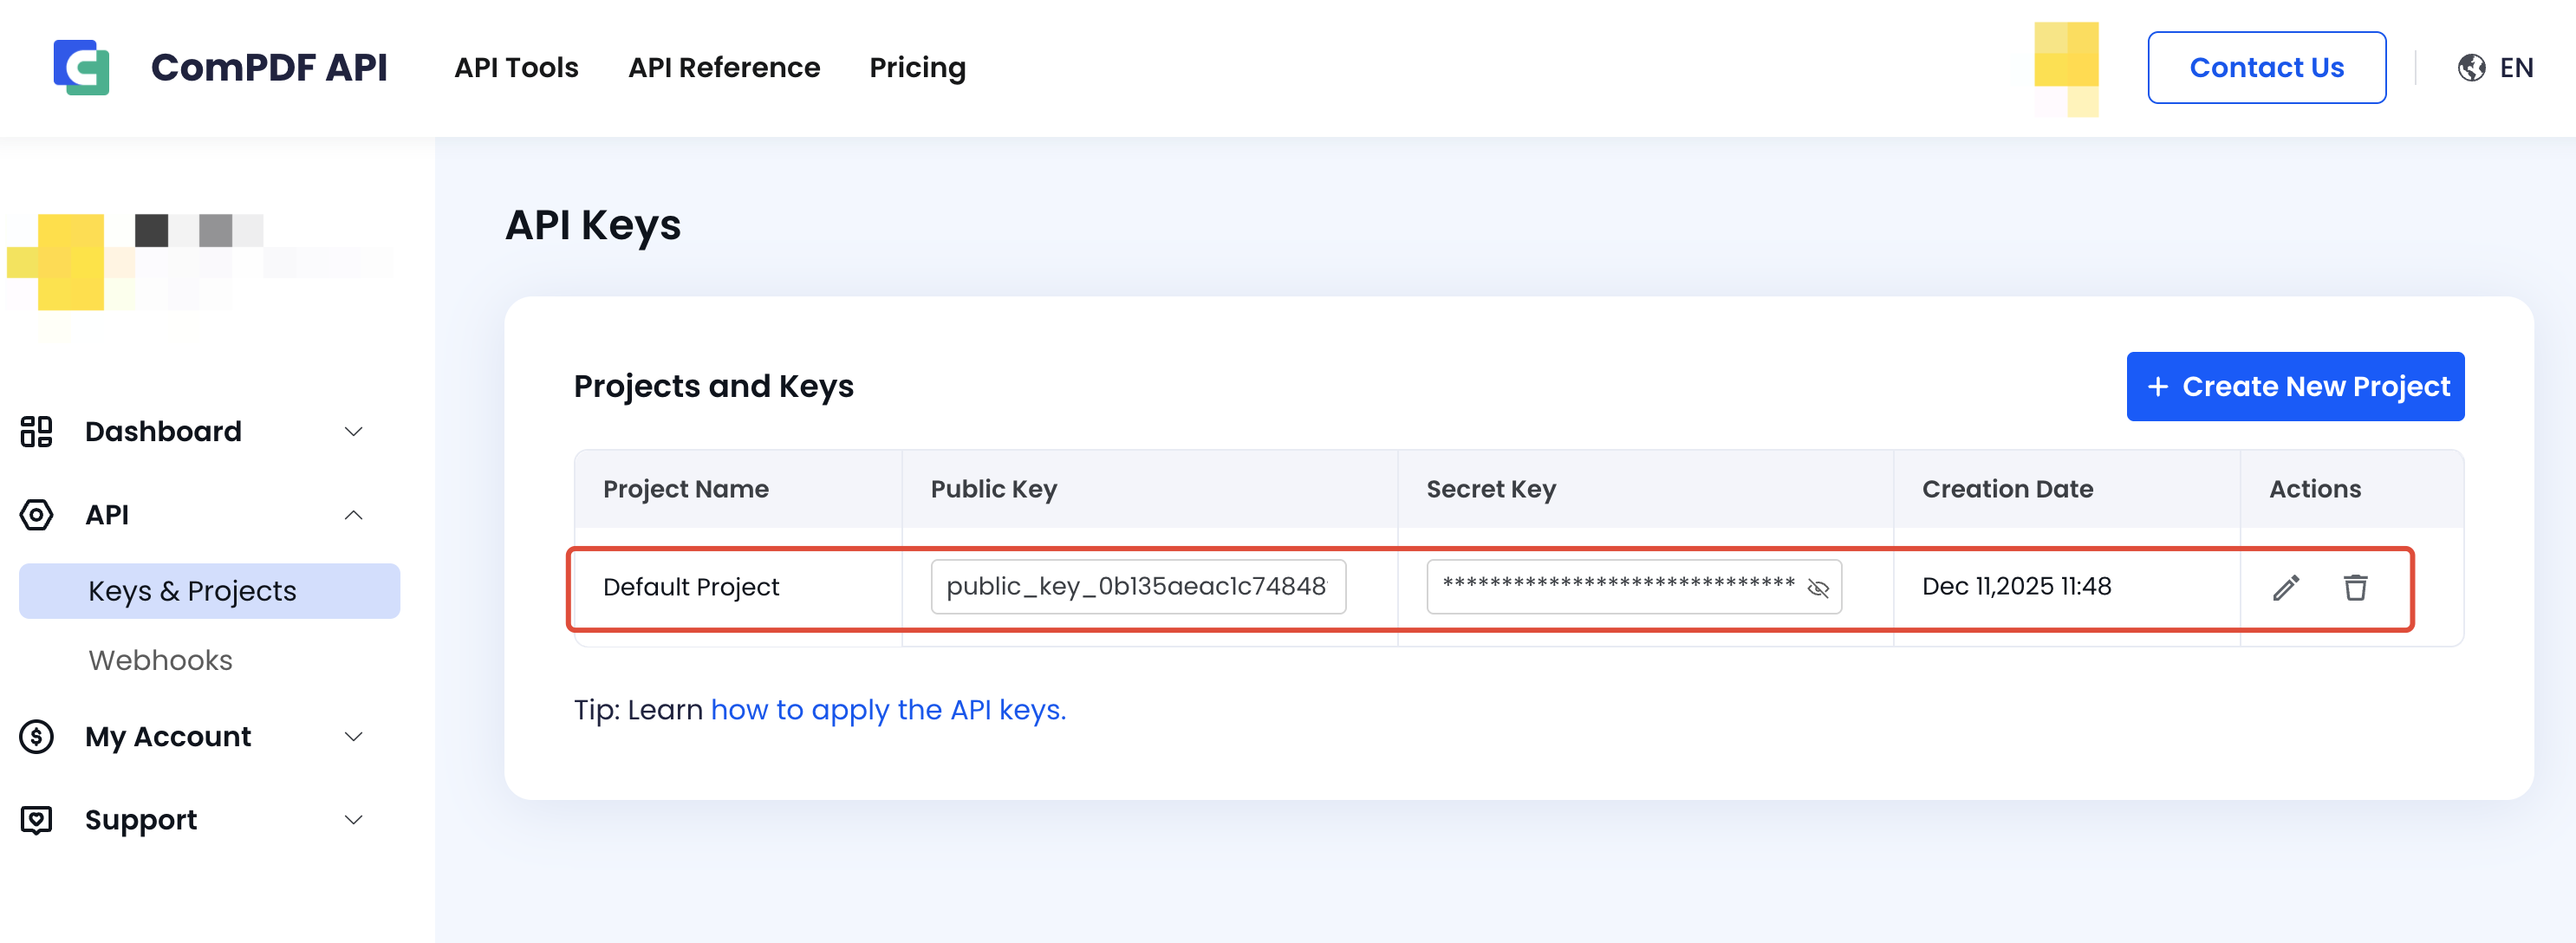
Task: Open the how to apply the API keys link
Action: [888, 710]
